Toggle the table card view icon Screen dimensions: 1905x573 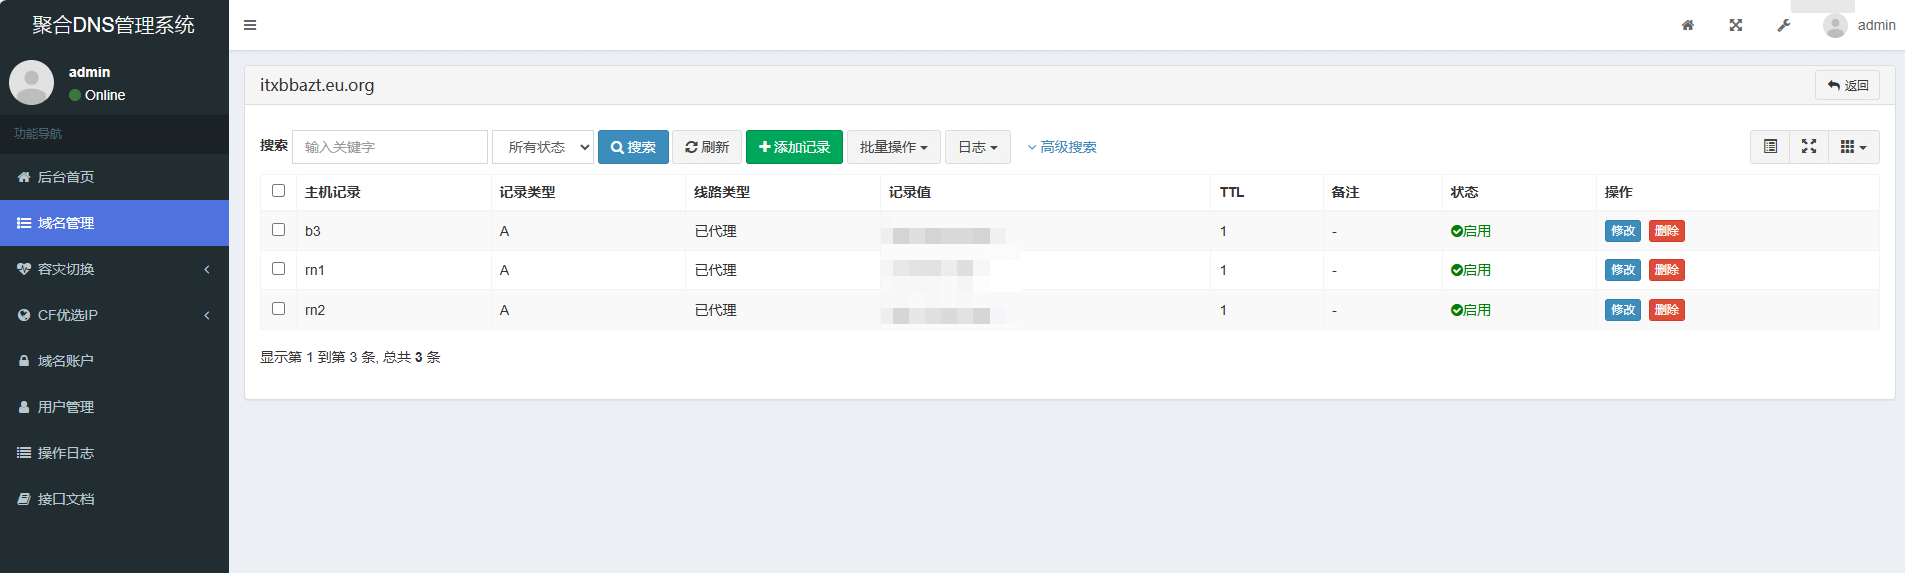[x=1770, y=147]
